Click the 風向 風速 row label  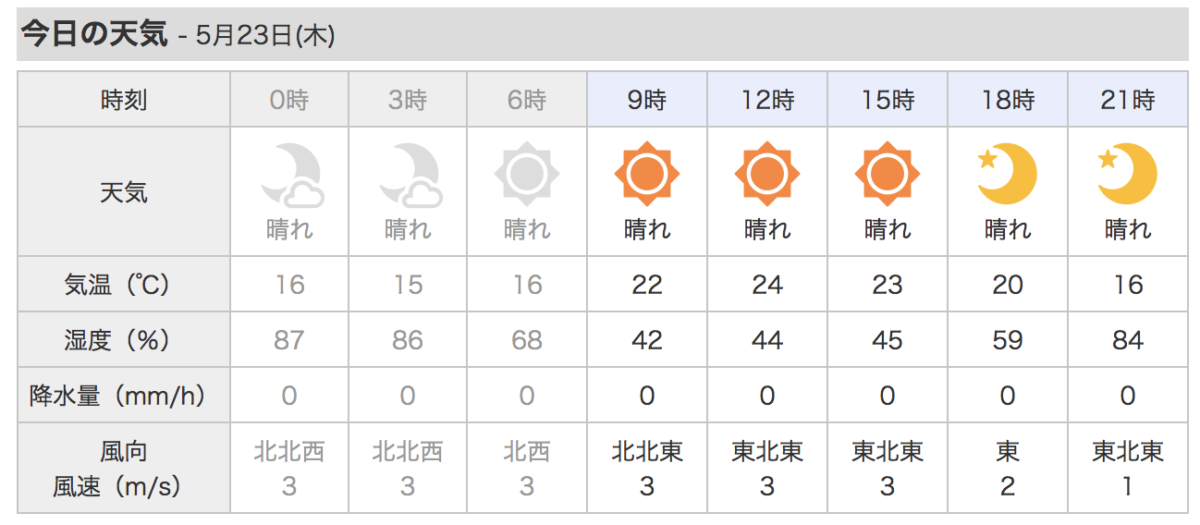pyautogui.click(x=124, y=469)
